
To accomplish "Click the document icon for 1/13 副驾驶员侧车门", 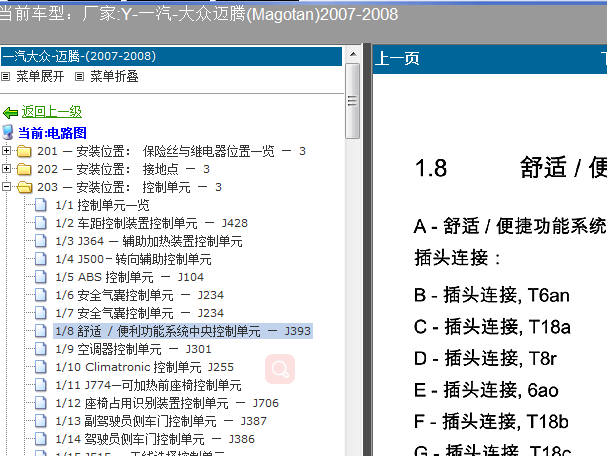I will tap(41, 421).
